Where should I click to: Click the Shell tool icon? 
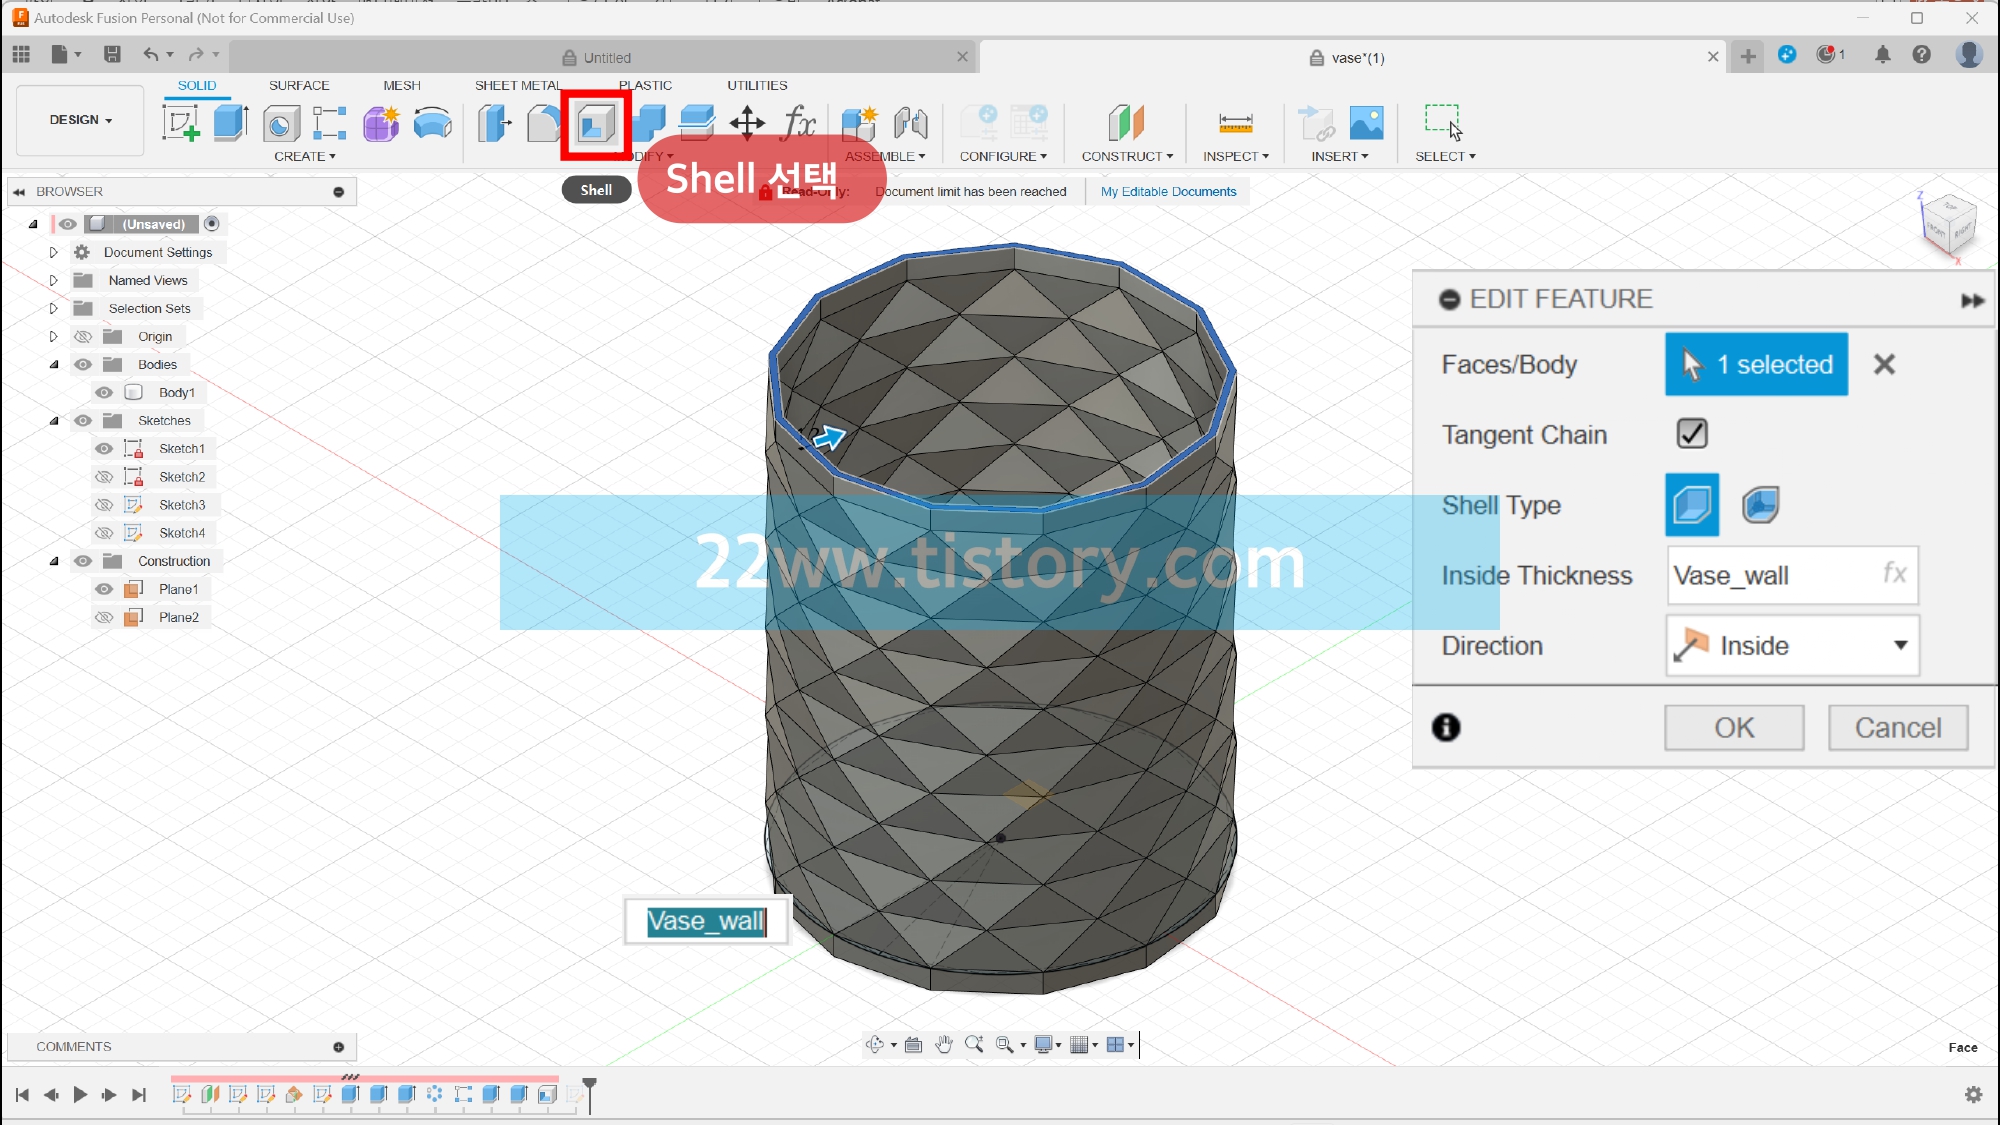coord(596,124)
